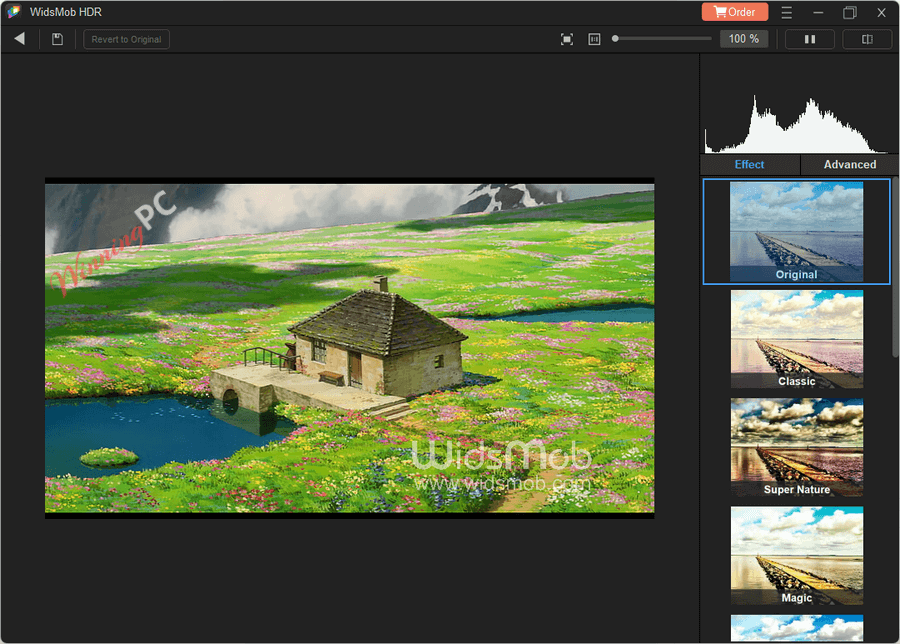This screenshot has height=644, width=900.
Task: Click the back navigation arrow
Action: [19, 38]
